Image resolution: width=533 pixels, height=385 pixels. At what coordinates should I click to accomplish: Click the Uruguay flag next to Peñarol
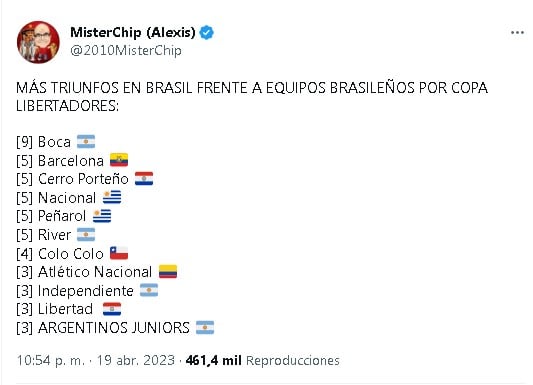point(102,216)
